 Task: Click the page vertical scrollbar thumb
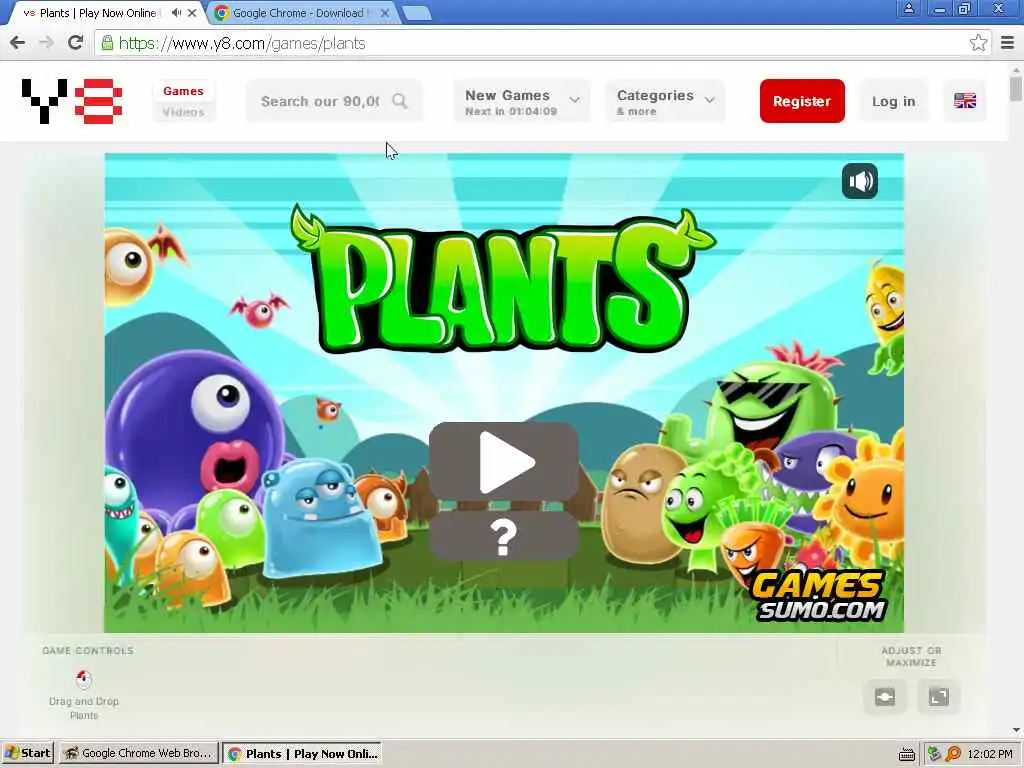tap(1016, 89)
